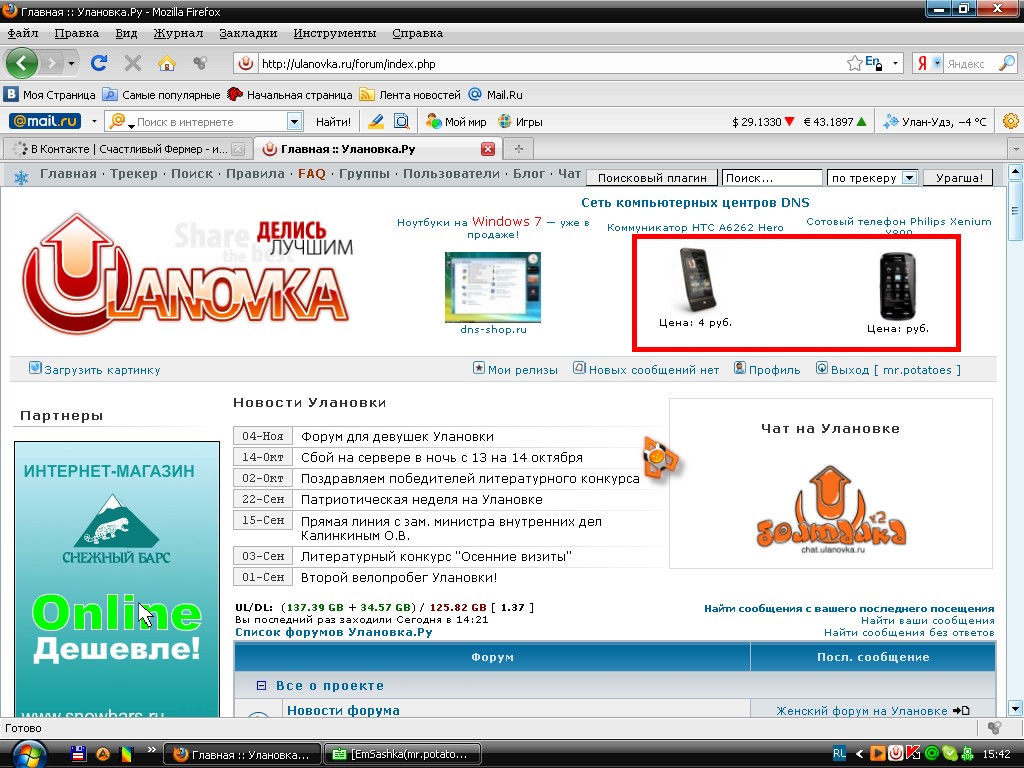Click the highlighter pencil icon in Mail.ru toolbar

[376, 121]
